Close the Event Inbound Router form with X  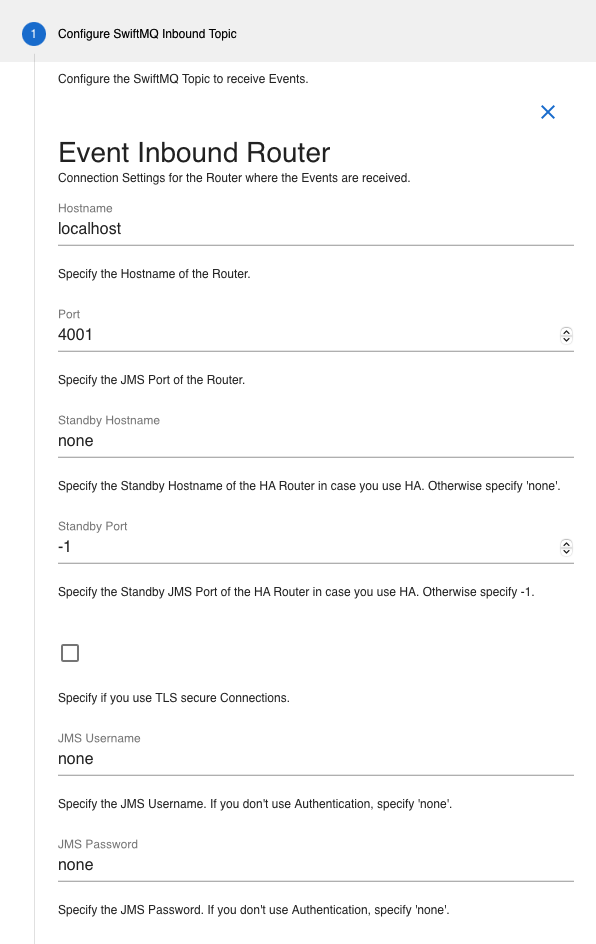point(548,112)
